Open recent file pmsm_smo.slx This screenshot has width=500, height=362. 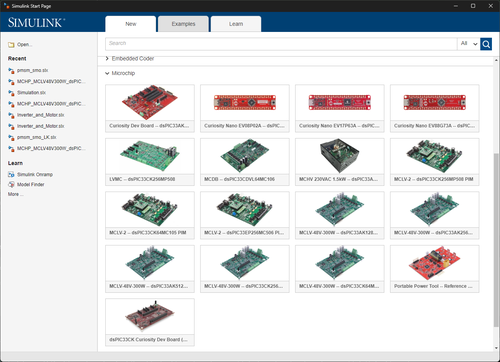[33, 70]
